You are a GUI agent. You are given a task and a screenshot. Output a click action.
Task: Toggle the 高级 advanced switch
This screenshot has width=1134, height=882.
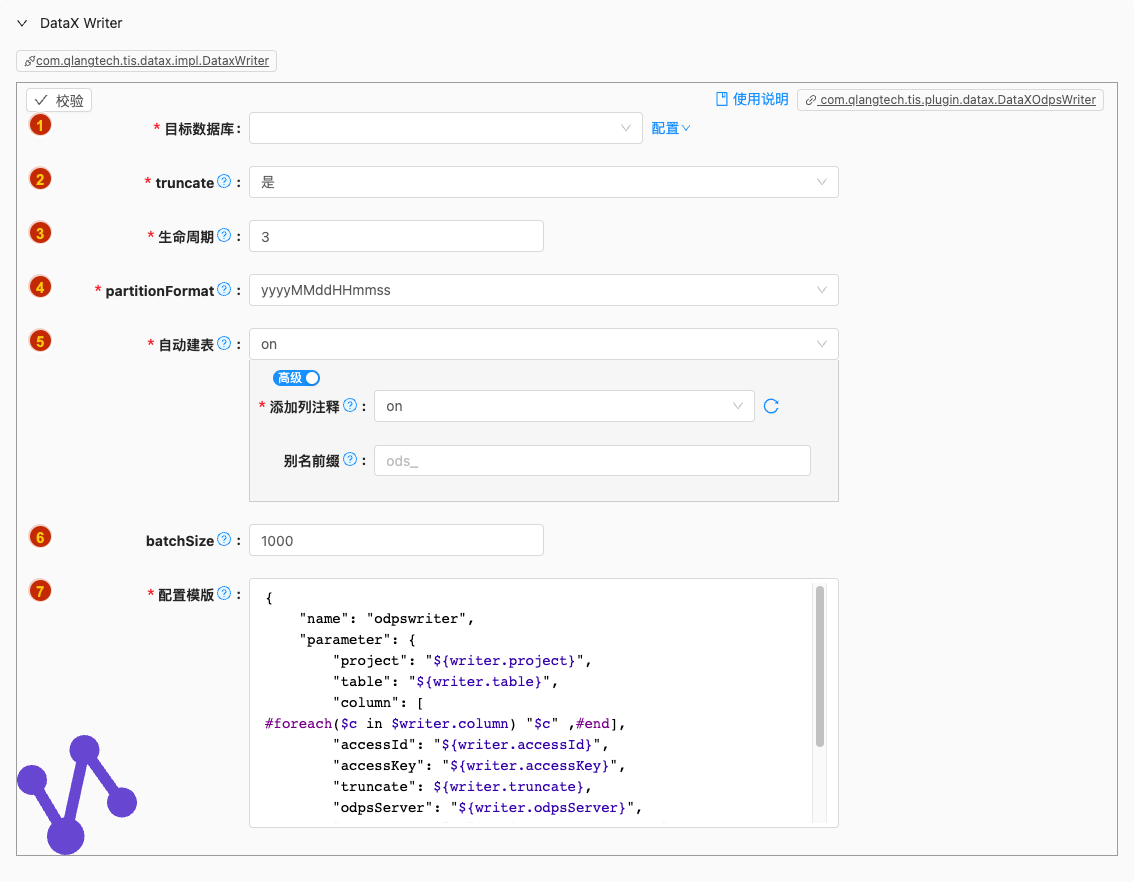click(x=297, y=378)
